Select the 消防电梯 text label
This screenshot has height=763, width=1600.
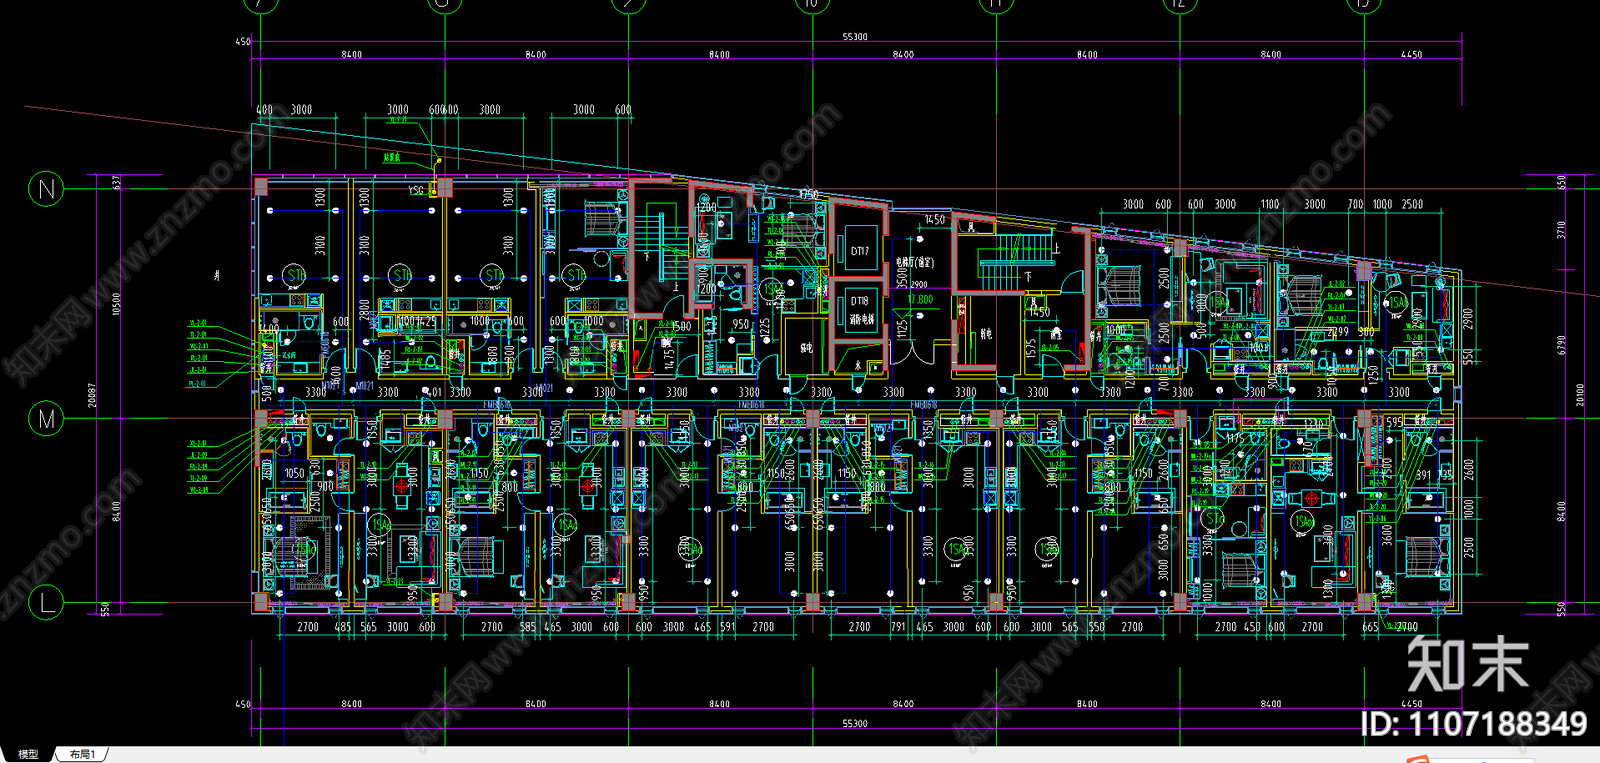click(x=861, y=319)
